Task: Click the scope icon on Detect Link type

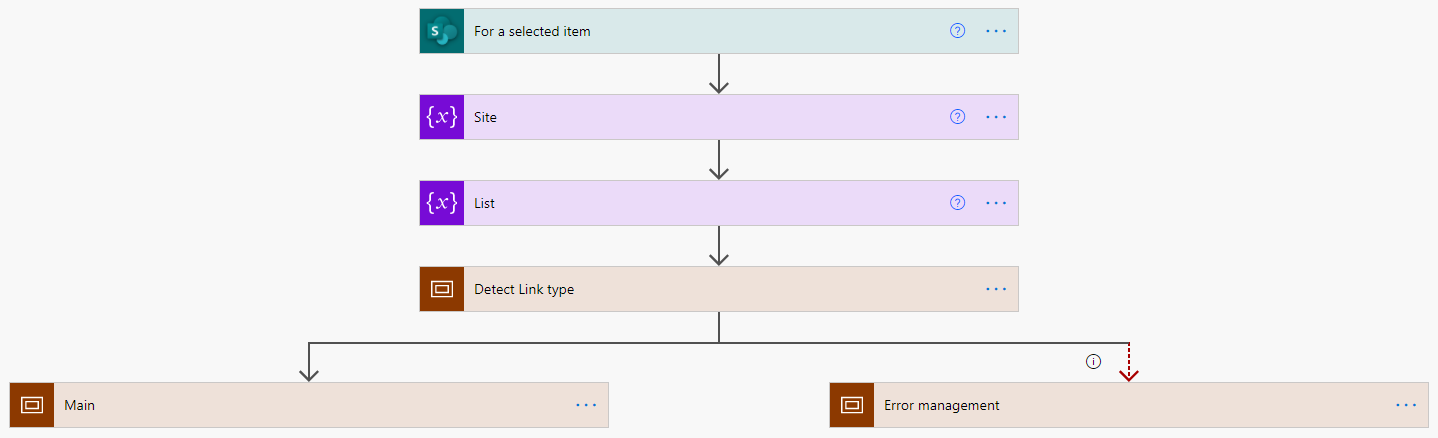Action: pyautogui.click(x=442, y=289)
